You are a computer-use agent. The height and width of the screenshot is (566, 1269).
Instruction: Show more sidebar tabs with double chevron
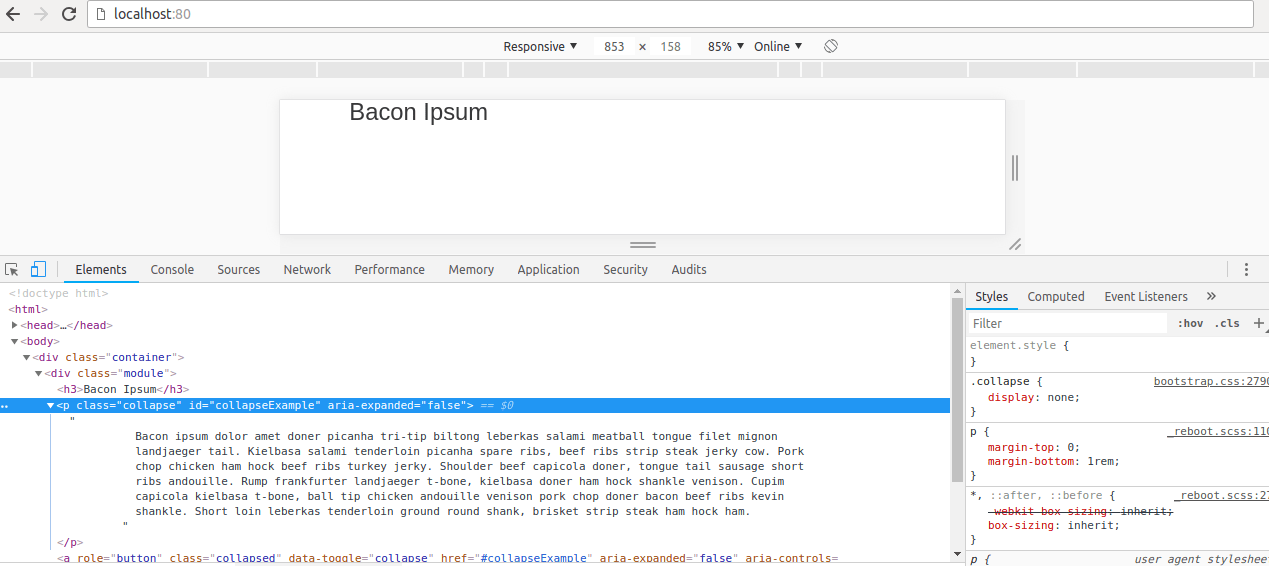[1211, 297]
